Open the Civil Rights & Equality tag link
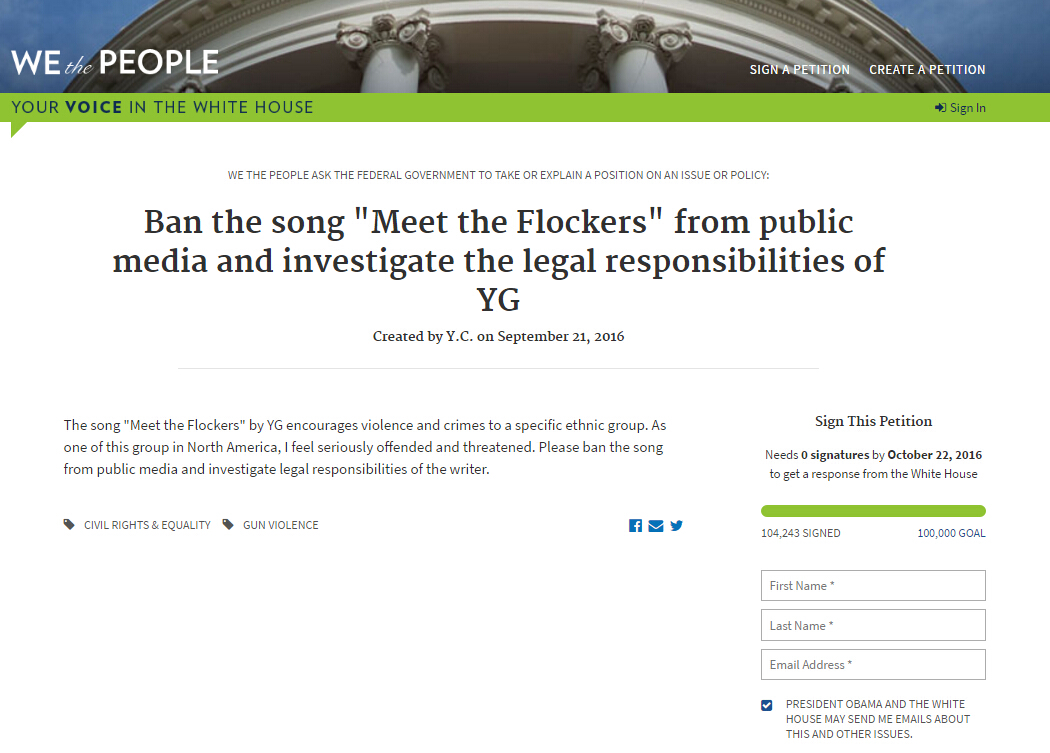The height and width of the screenshot is (753, 1050). point(147,525)
